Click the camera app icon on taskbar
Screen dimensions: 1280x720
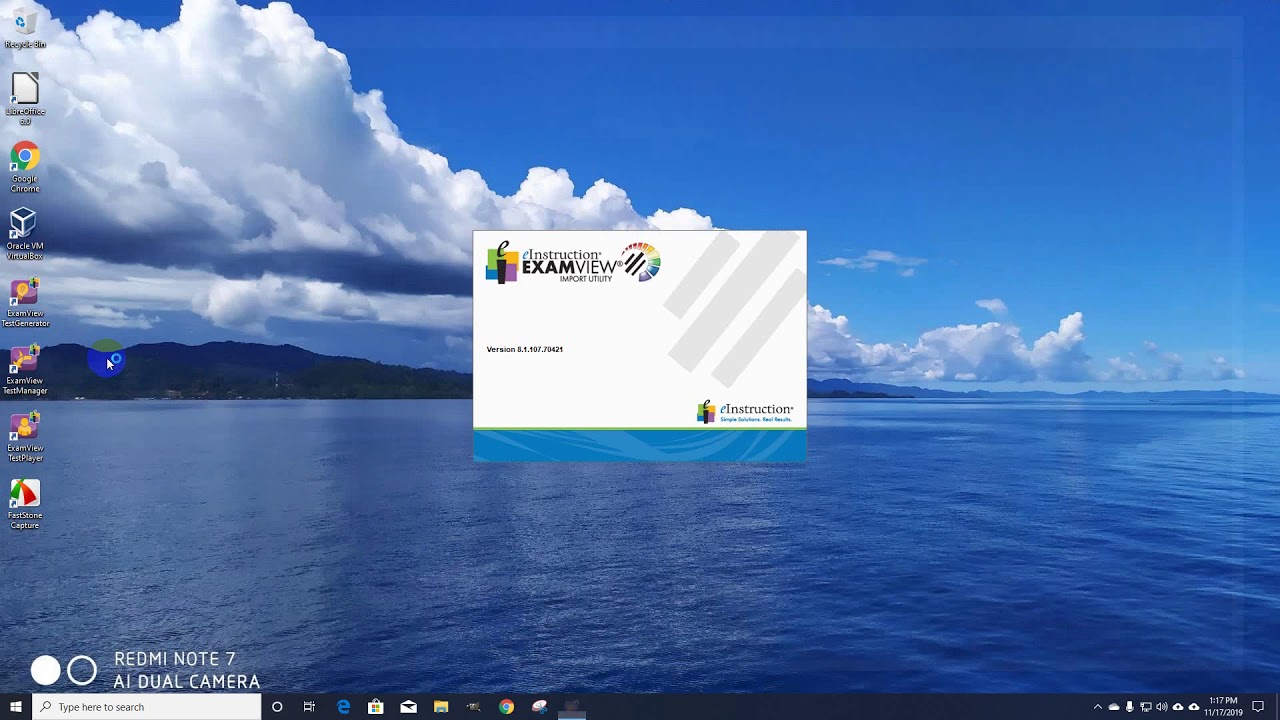474,707
